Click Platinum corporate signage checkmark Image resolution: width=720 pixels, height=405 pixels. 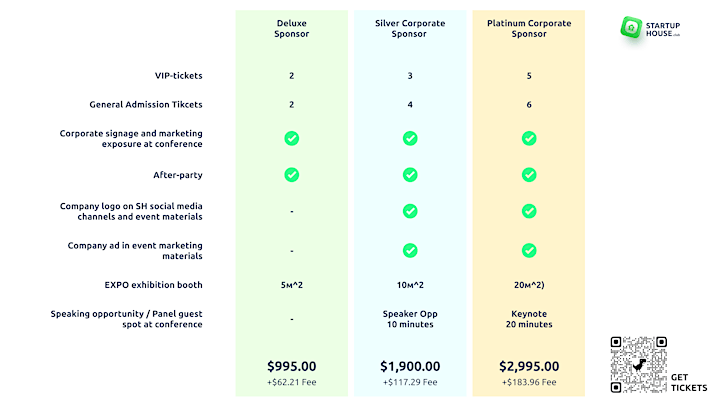coord(529,138)
